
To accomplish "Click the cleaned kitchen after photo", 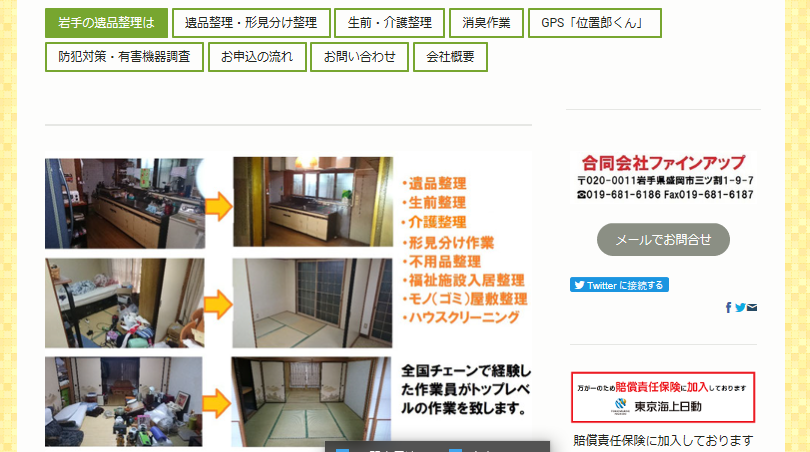I will coord(313,202).
